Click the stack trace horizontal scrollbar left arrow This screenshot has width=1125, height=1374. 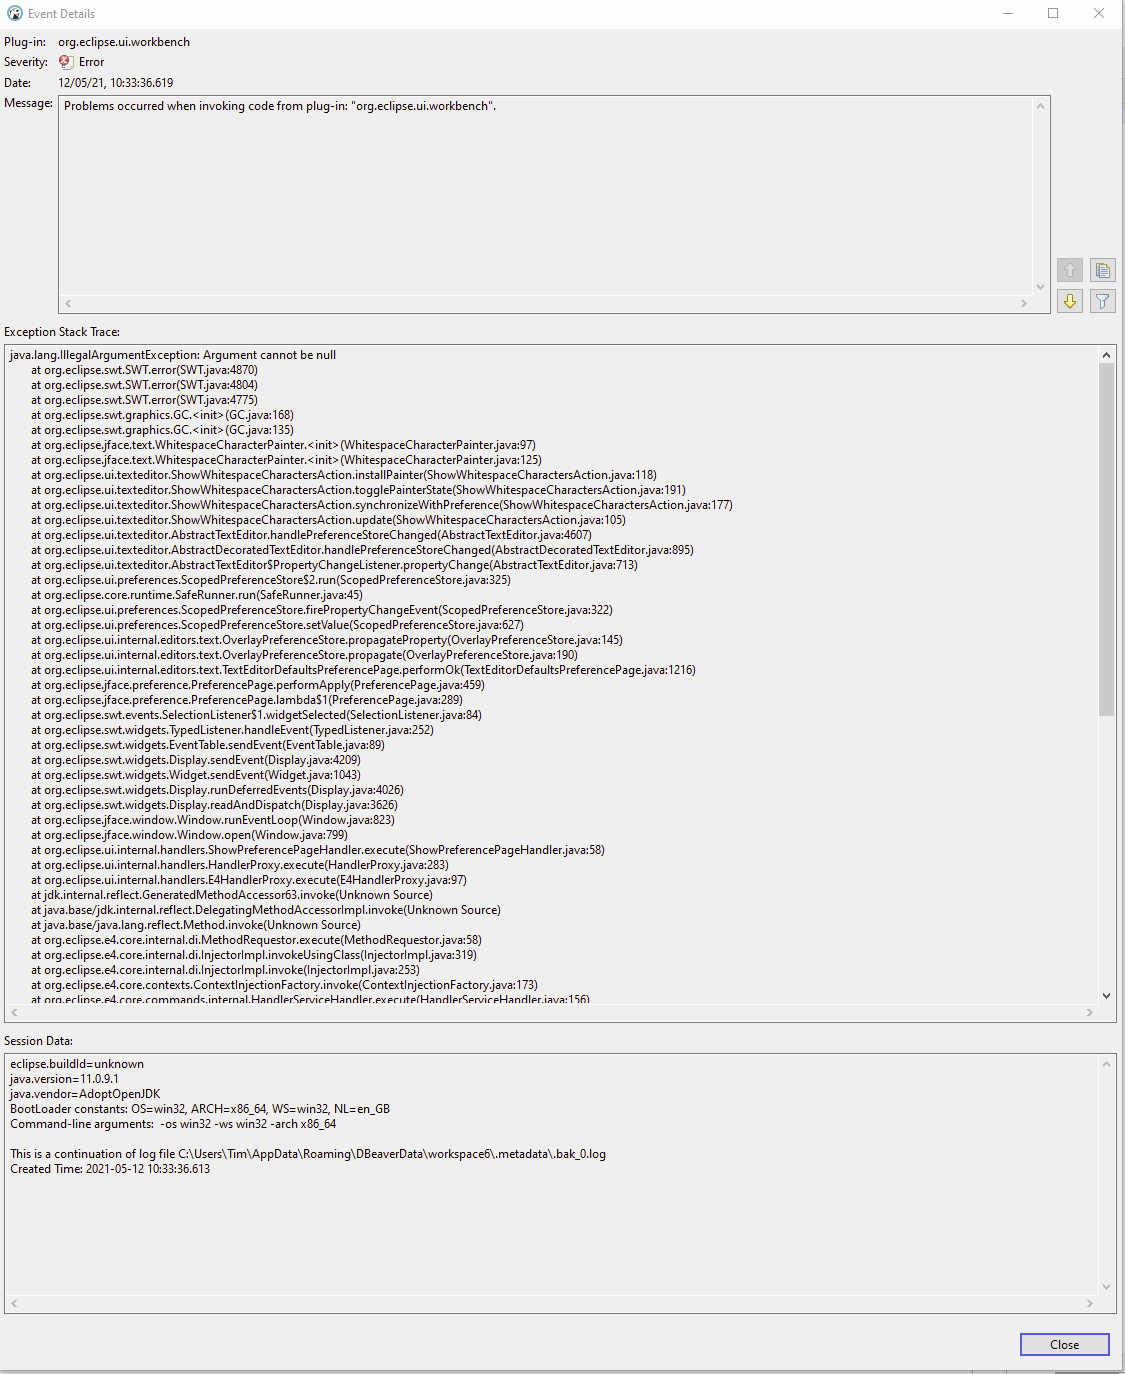point(14,1012)
